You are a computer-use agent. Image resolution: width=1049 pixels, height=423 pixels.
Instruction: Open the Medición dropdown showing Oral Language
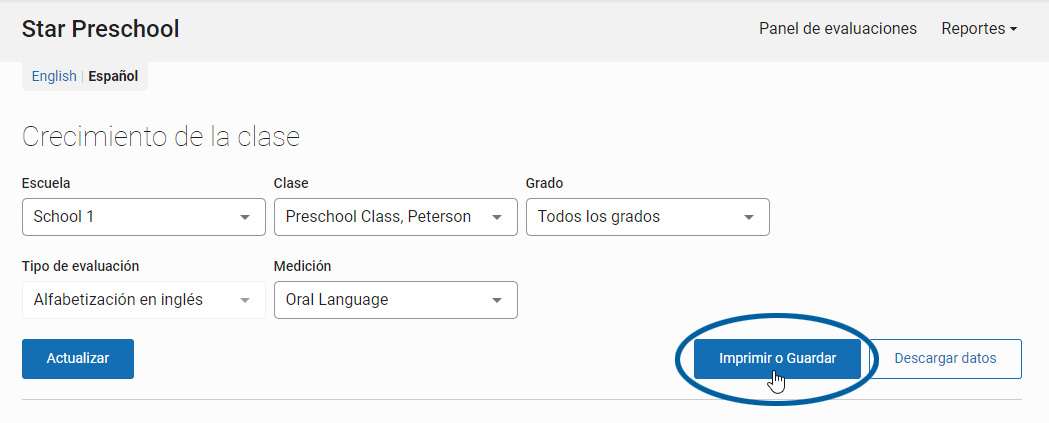(x=396, y=300)
